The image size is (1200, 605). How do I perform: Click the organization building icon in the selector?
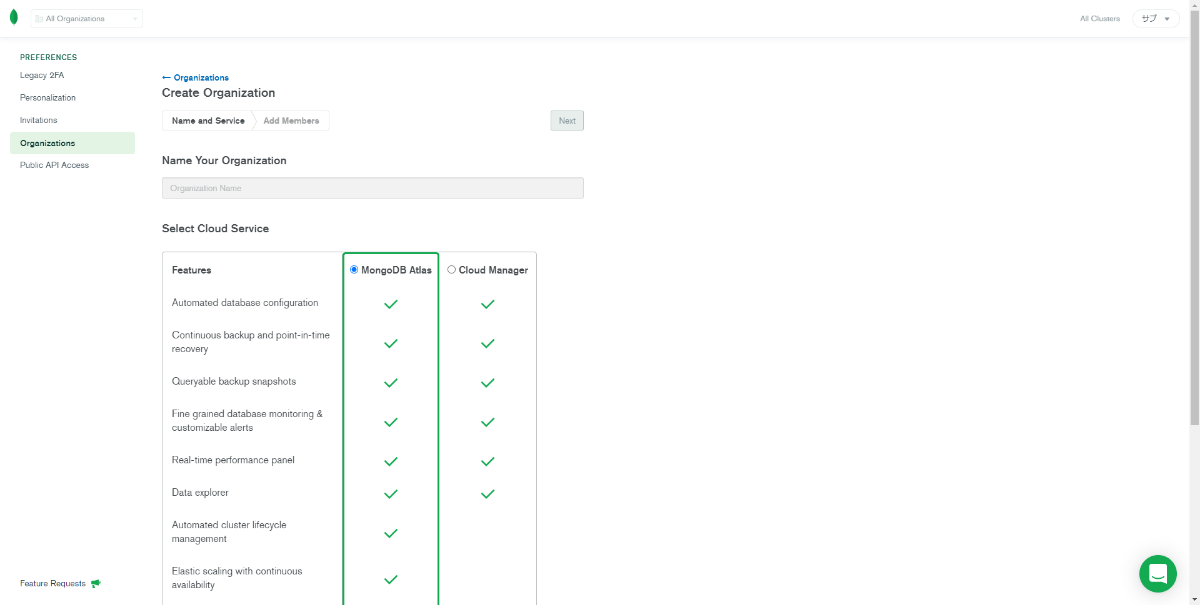pyautogui.click(x=41, y=17)
